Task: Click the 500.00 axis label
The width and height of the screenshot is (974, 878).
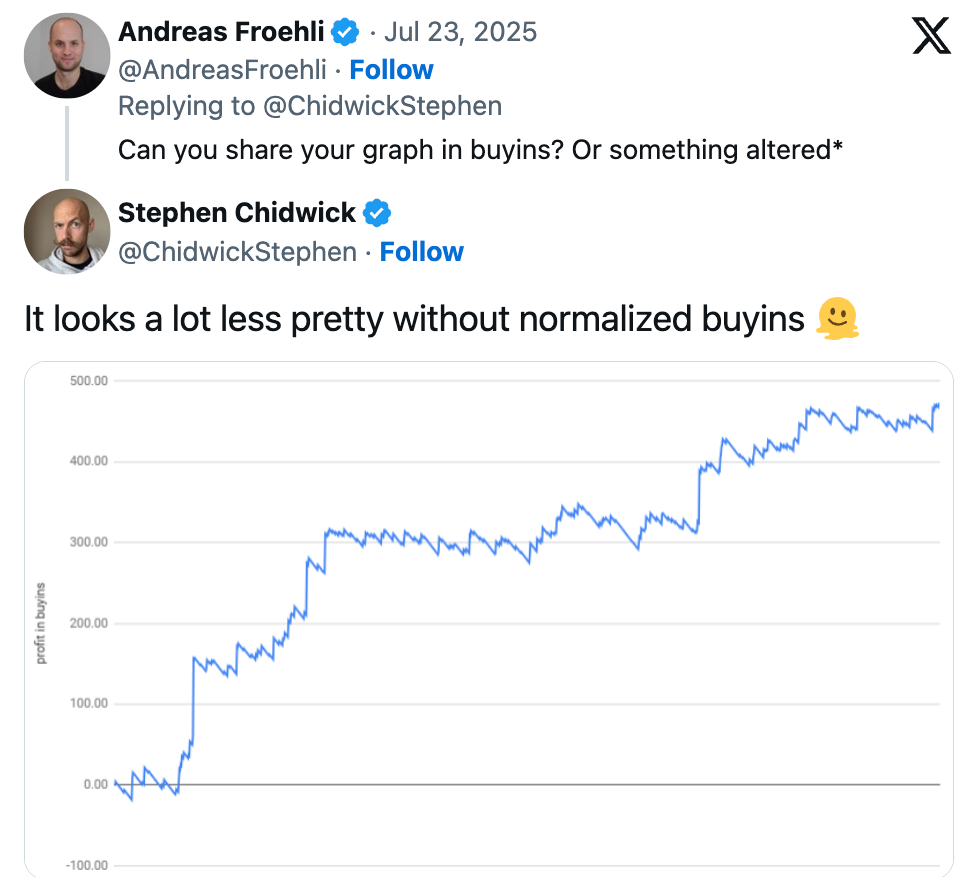Action: pyautogui.click(x=88, y=380)
